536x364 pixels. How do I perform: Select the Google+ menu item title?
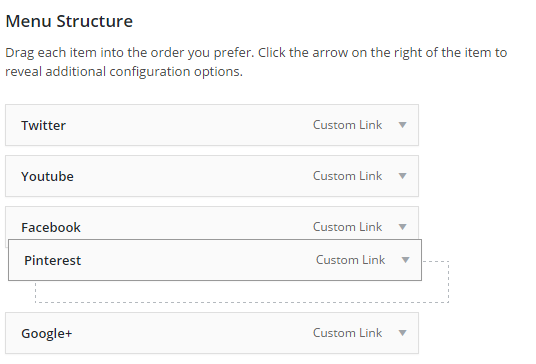(47, 334)
